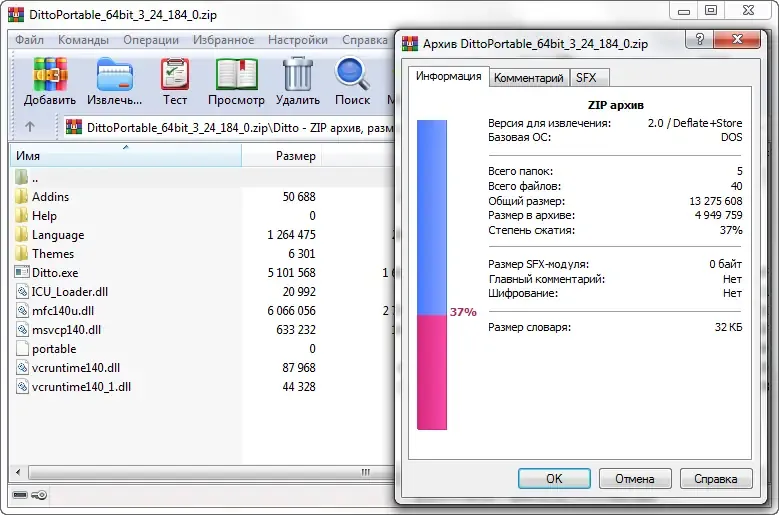Open the Команды menu

pos(83,40)
